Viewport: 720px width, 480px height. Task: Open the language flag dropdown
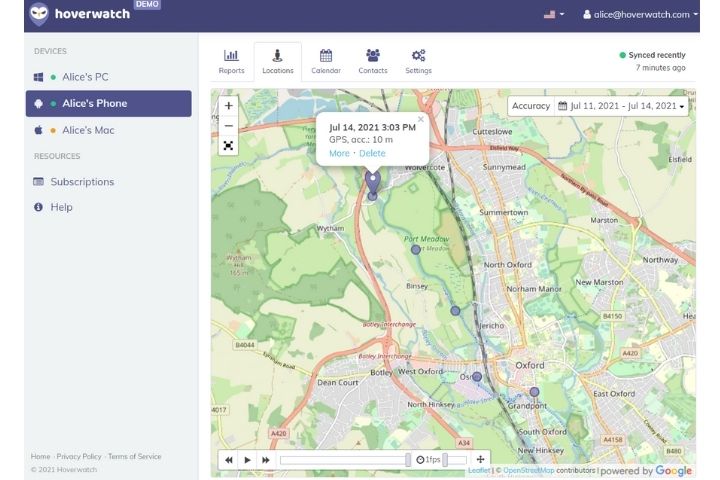pos(554,15)
